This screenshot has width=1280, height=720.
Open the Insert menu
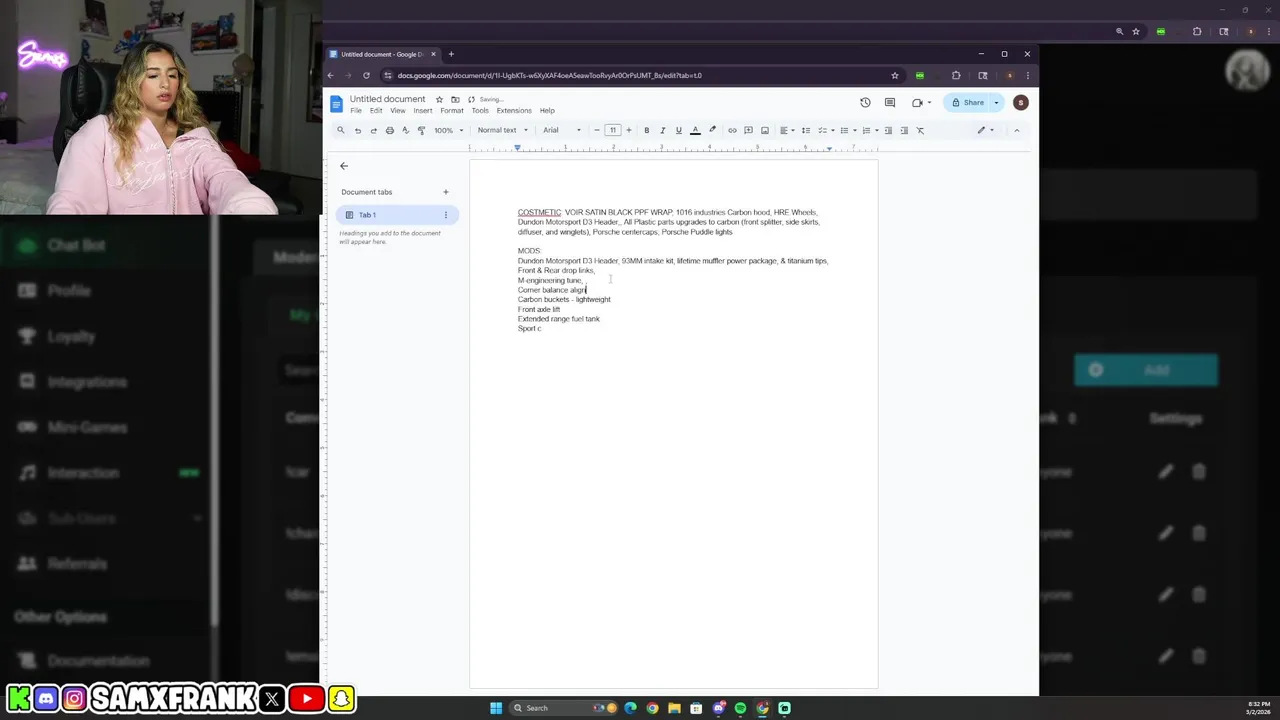click(x=423, y=111)
